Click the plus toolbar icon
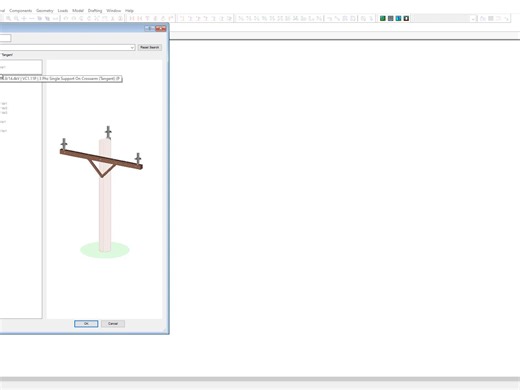 24,18
